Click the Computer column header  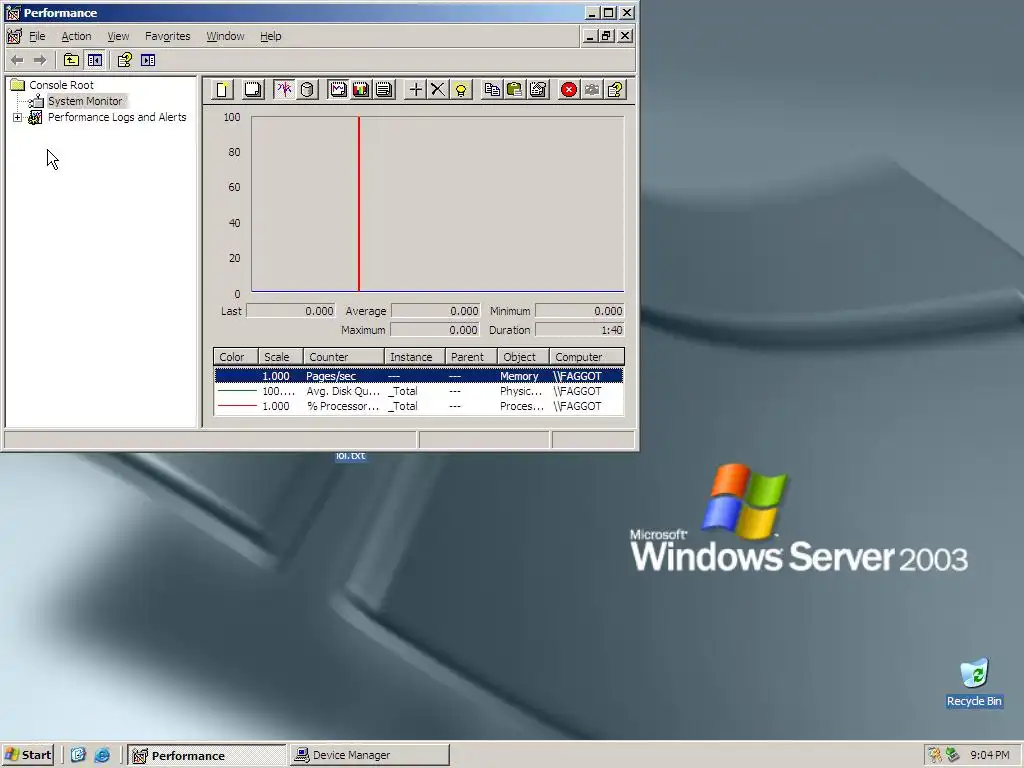(586, 357)
